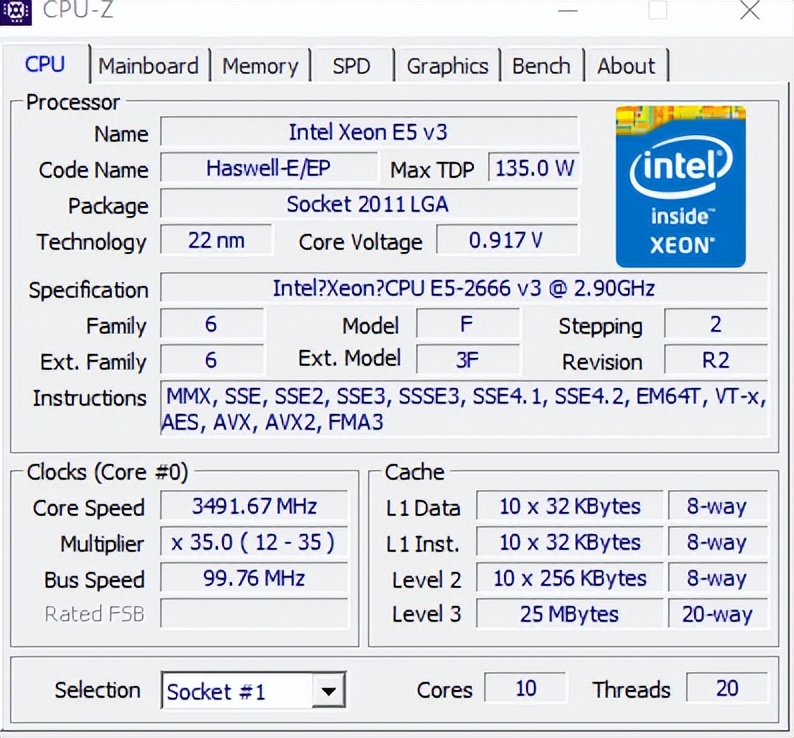Click the Ext. Model value 3F

pyautogui.click(x=467, y=360)
